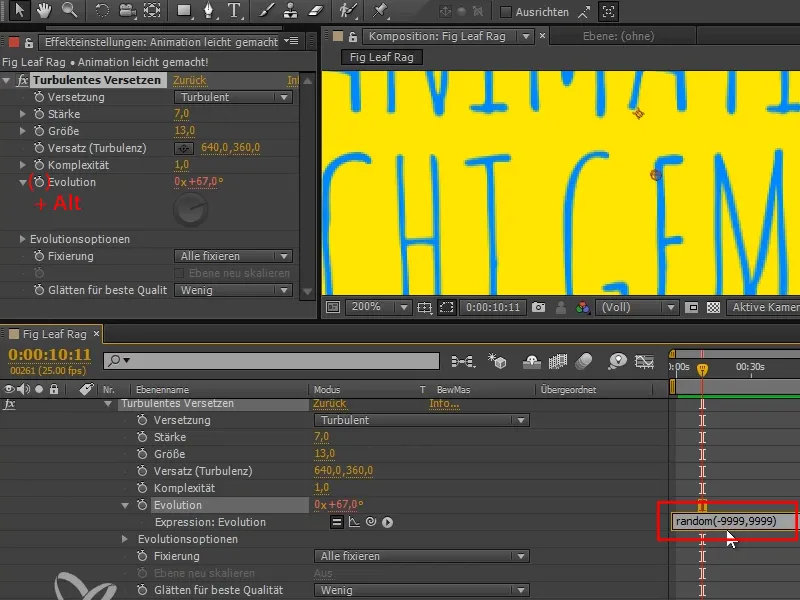Click the Evolution angle dial control
The height and width of the screenshot is (600, 800).
190,209
